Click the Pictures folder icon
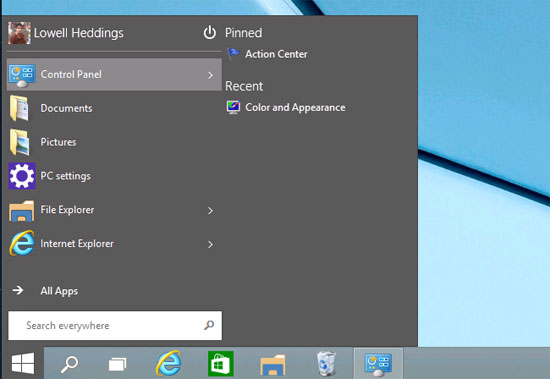The width and height of the screenshot is (550, 379). tap(19, 142)
